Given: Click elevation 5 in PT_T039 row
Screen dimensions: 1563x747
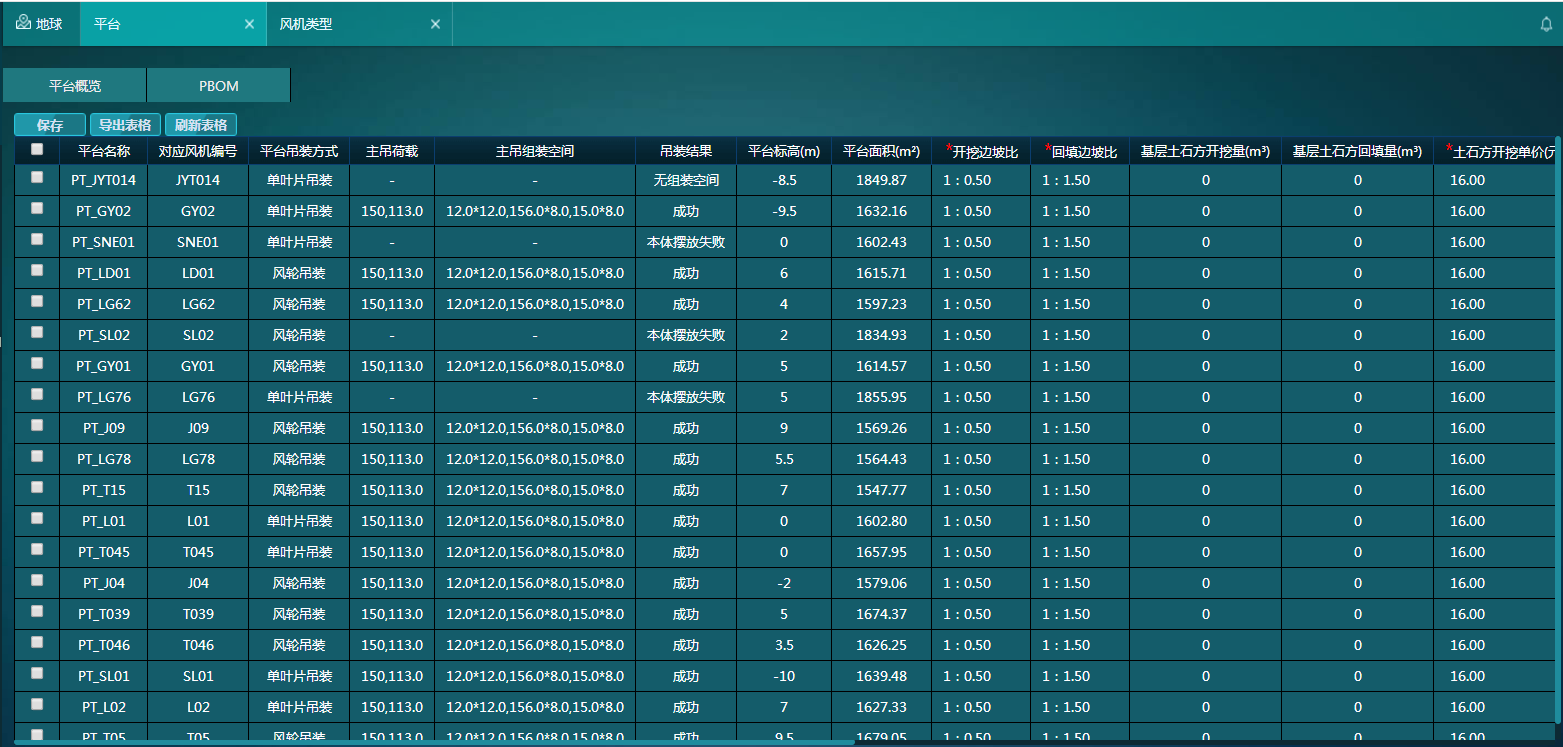Looking at the screenshot, I should tap(784, 614).
